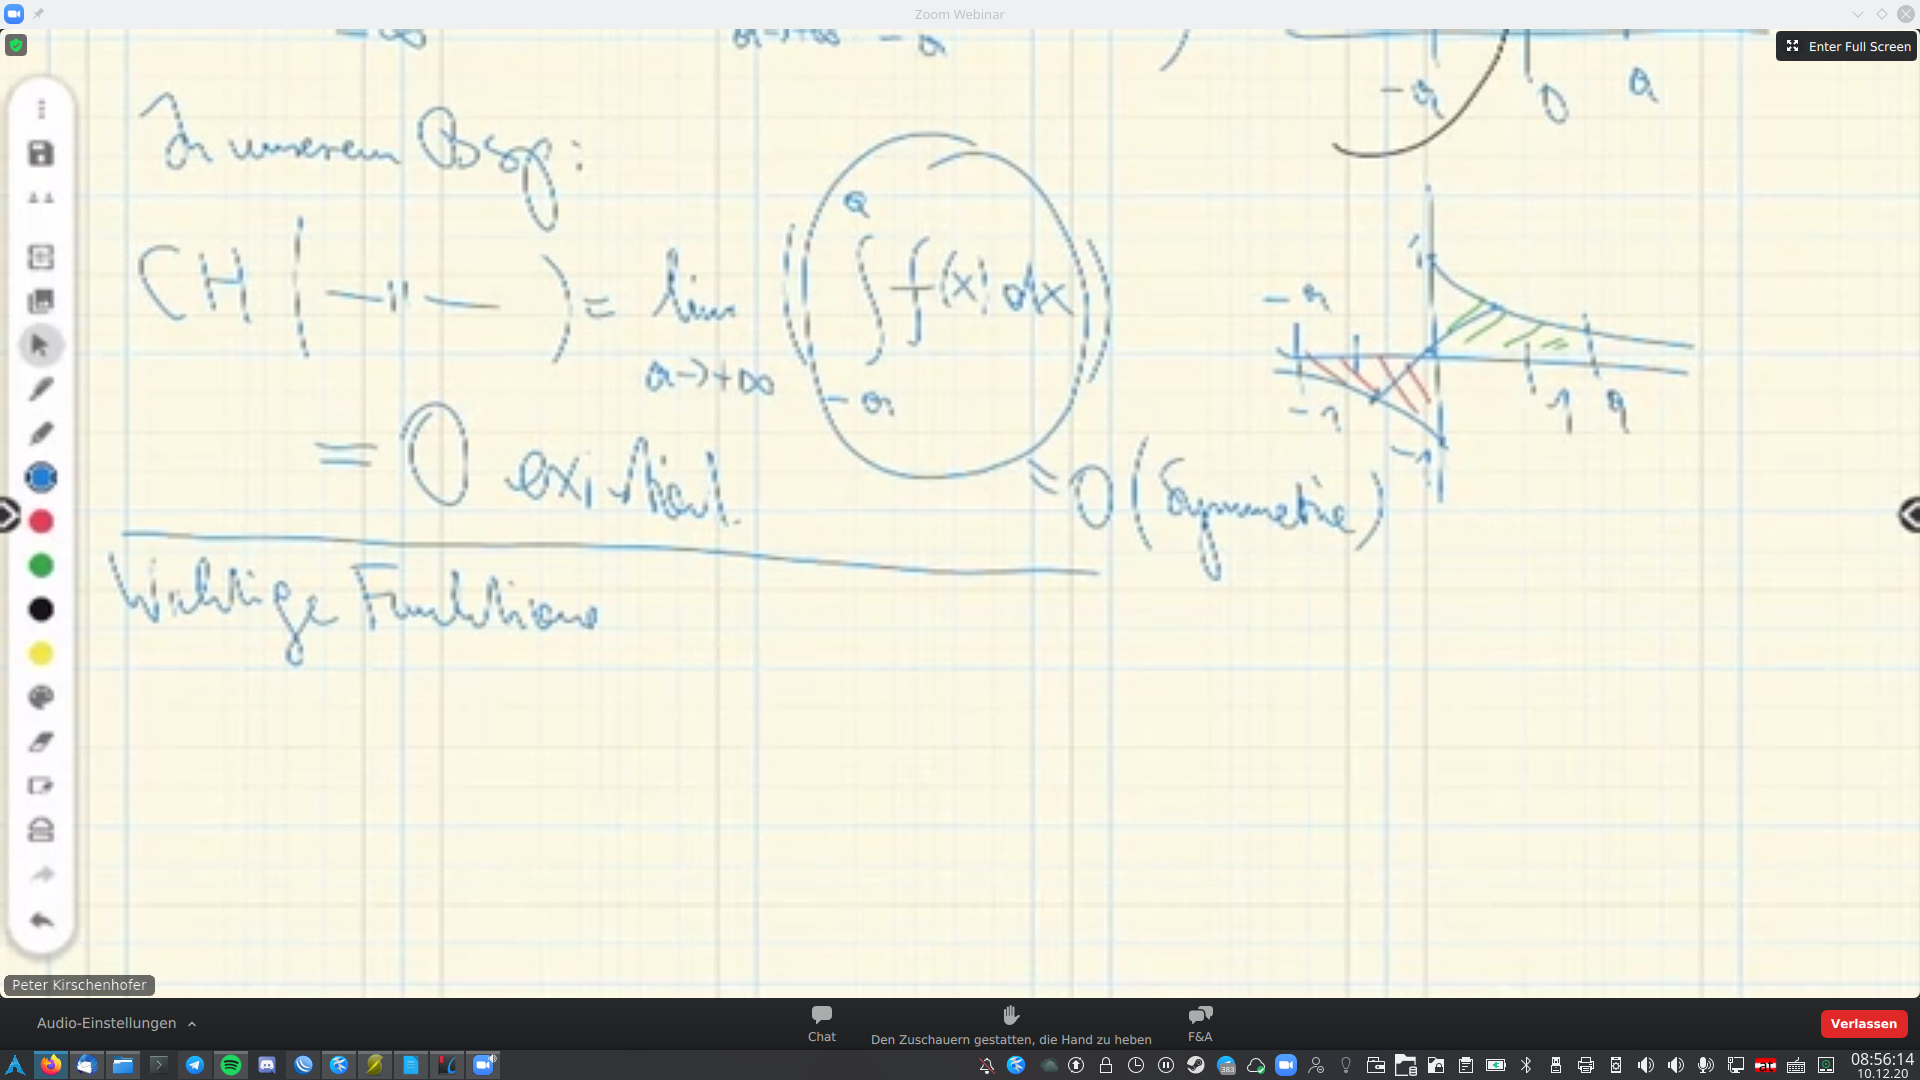Click the Verlassen button
Screen dimensions: 1920x1080
pyautogui.click(x=1863, y=1023)
